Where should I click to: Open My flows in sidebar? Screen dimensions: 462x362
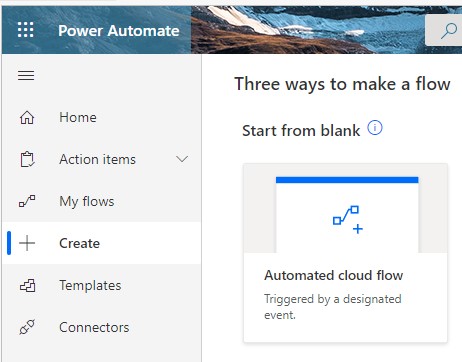[102, 201]
